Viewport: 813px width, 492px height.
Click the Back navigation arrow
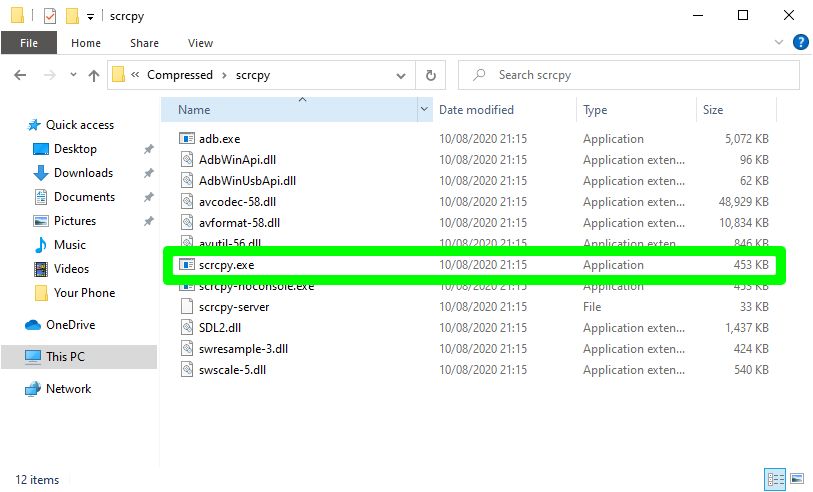[20, 75]
